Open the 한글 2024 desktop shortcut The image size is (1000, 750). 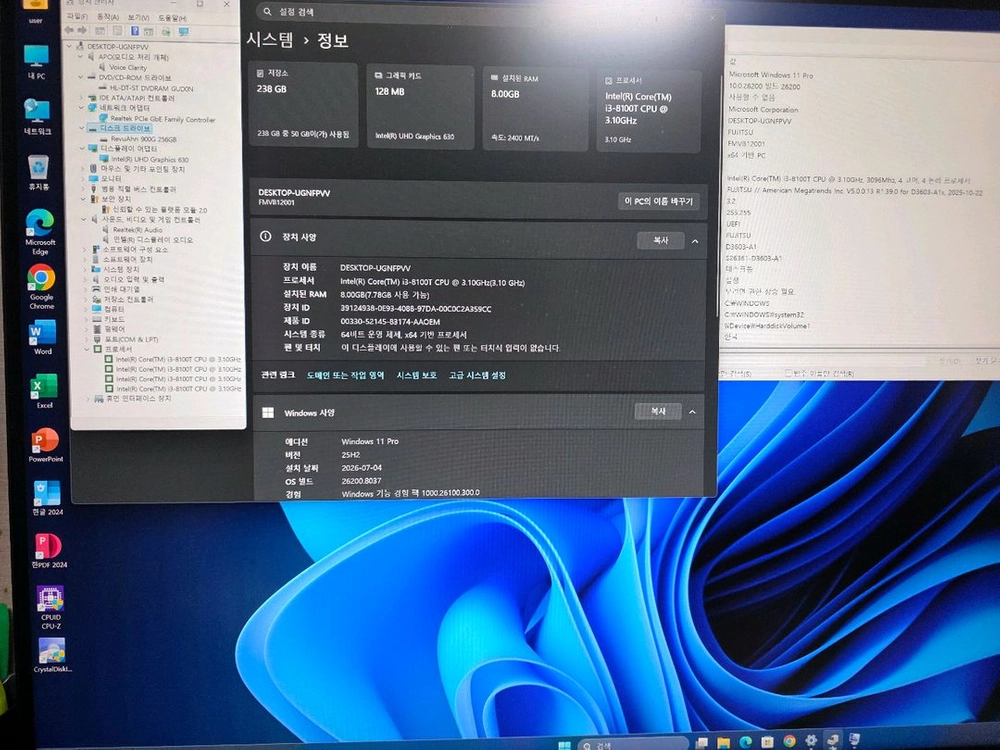pyautogui.click(x=48, y=498)
